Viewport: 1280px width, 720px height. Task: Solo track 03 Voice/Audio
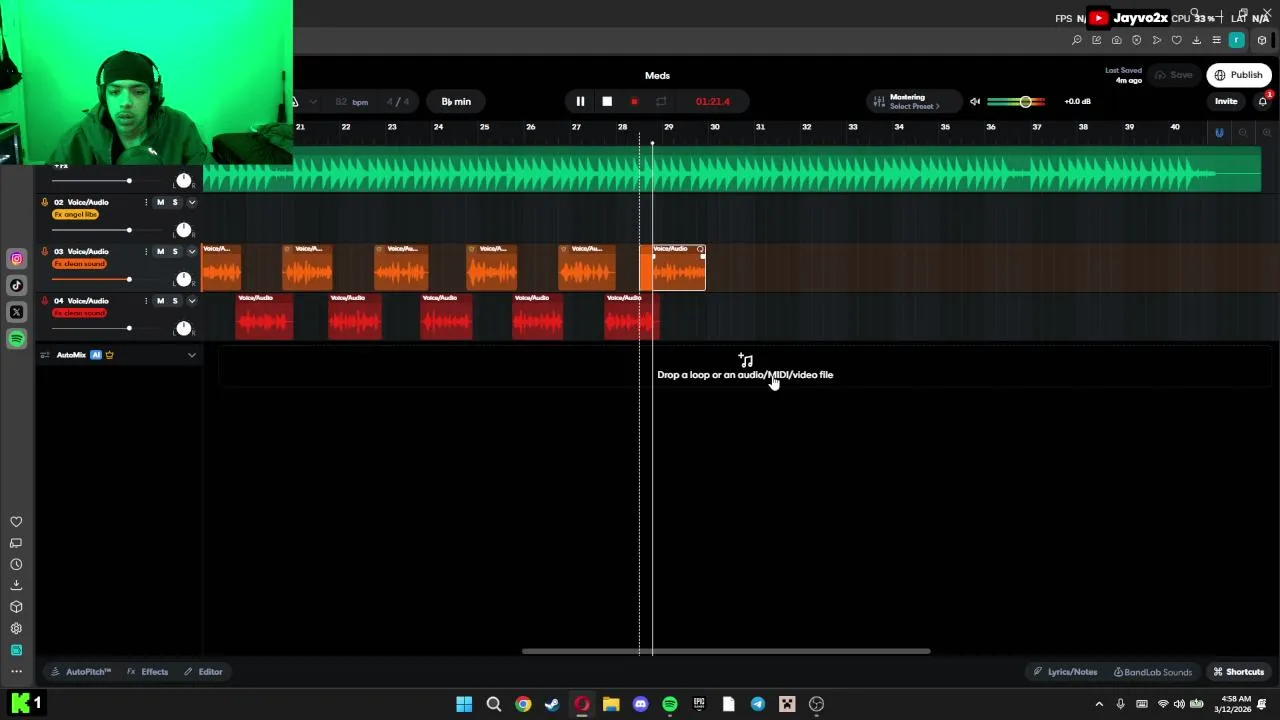click(x=175, y=251)
